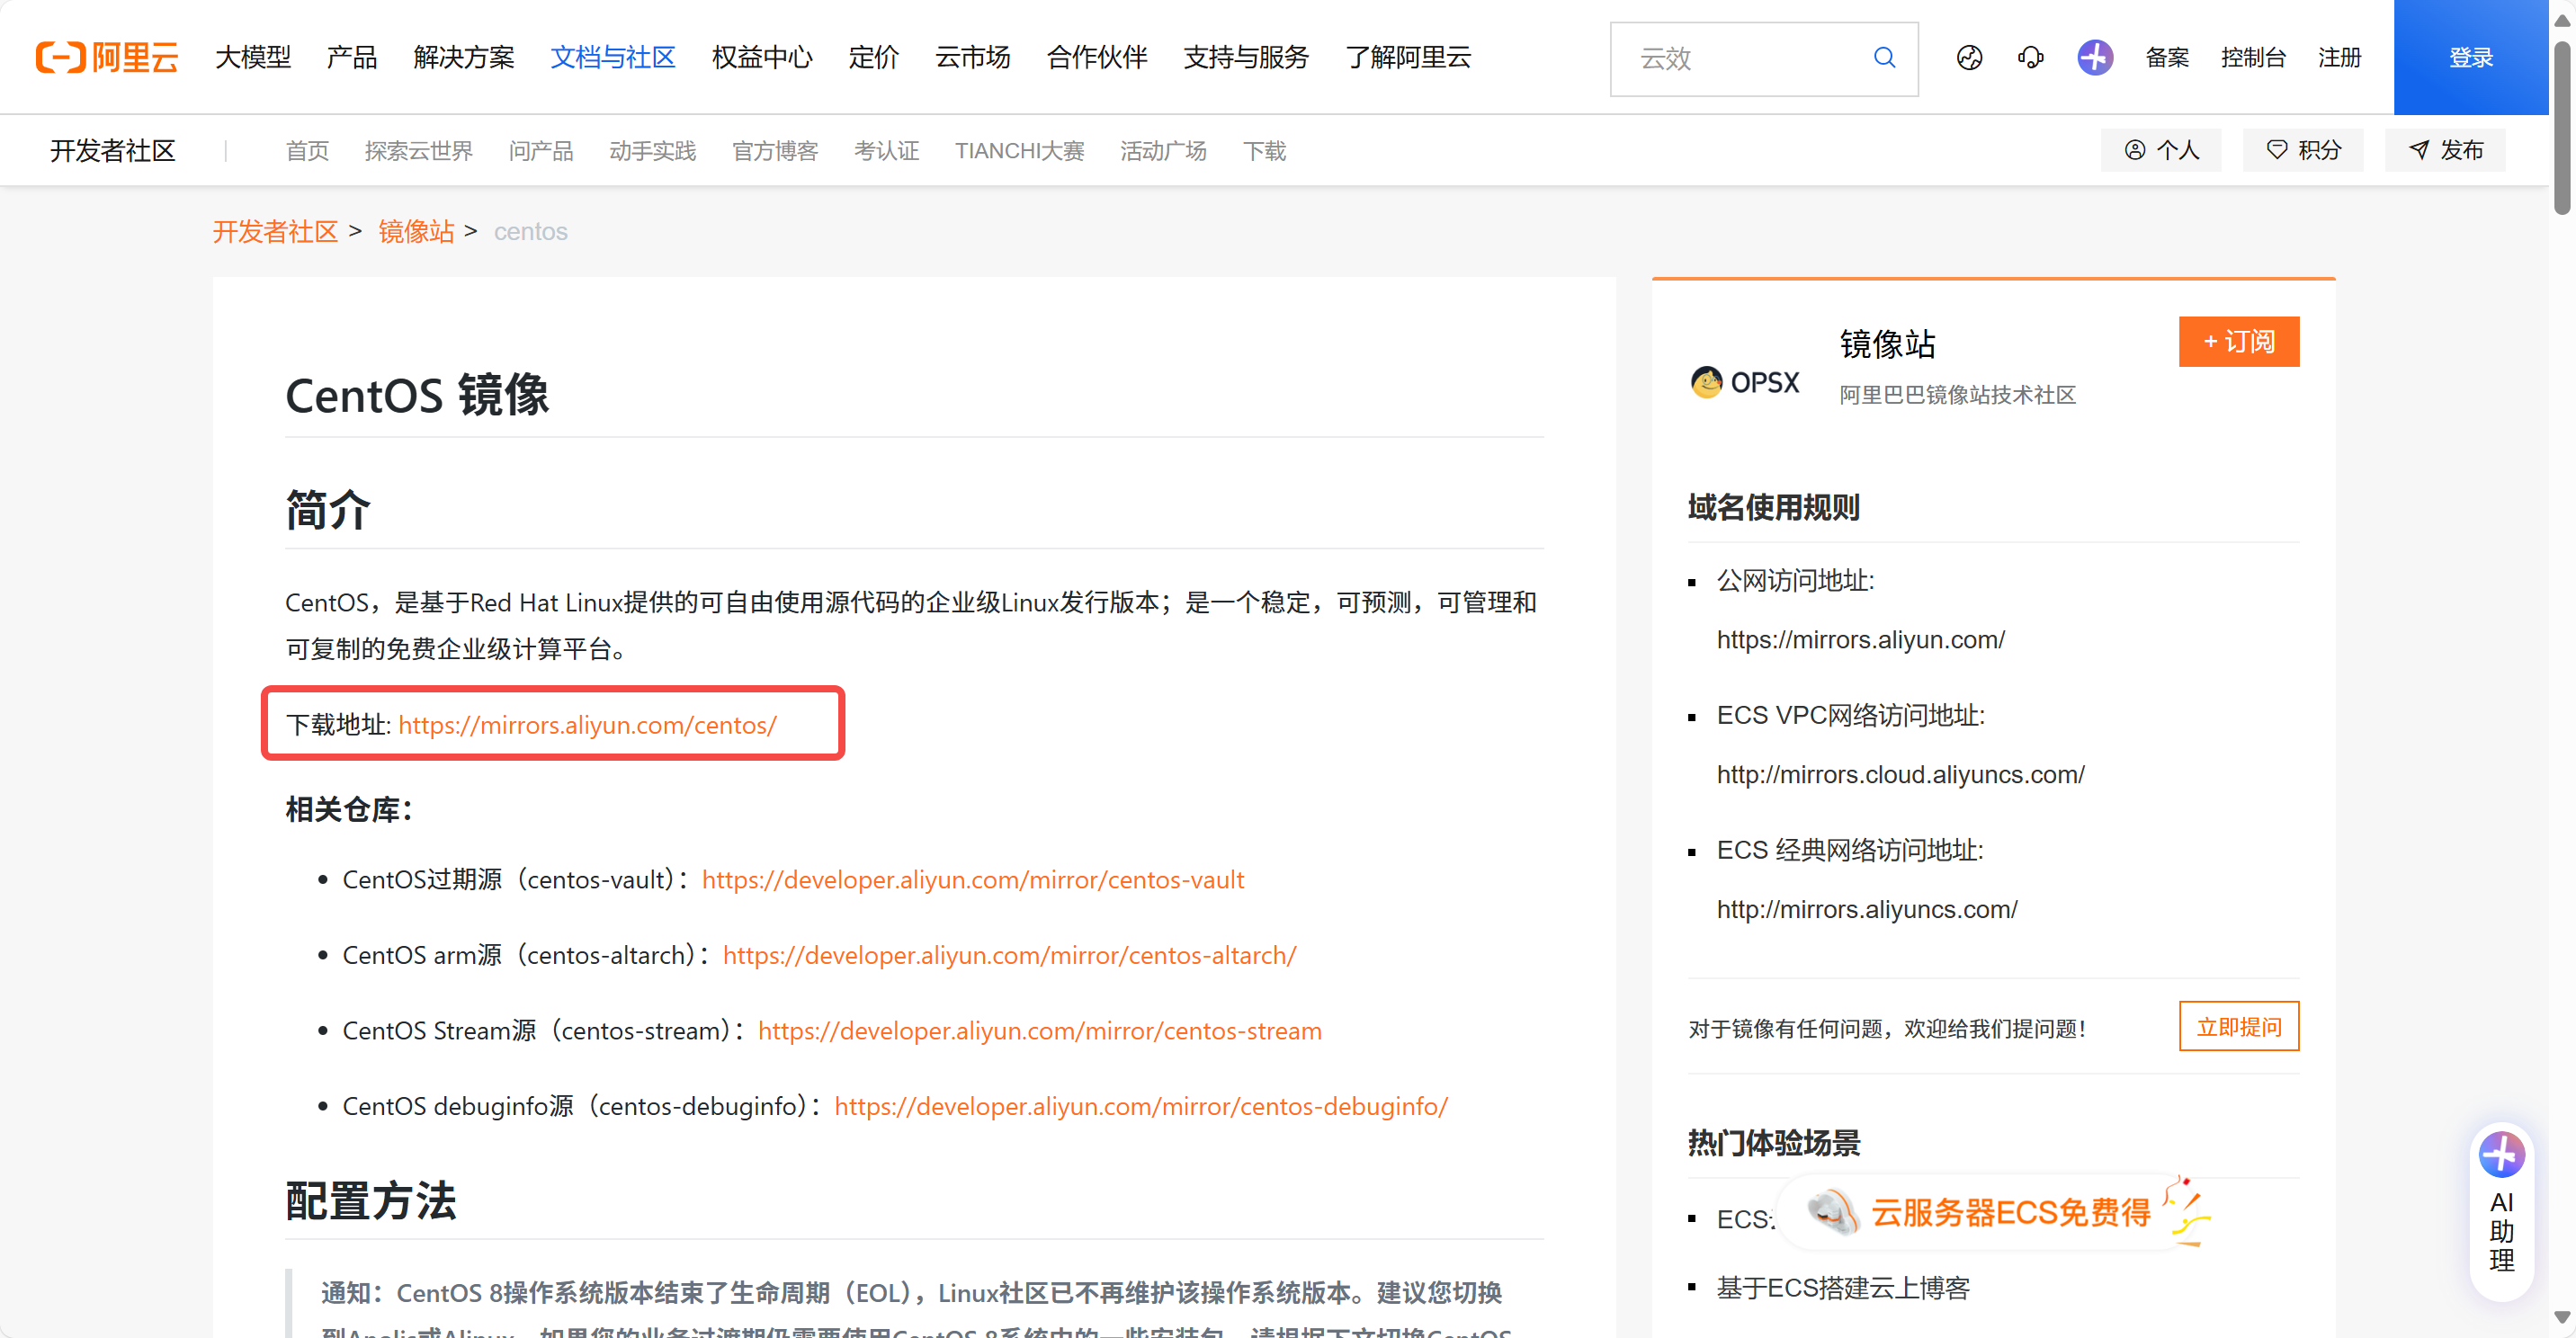The image size is (2576, 1338).
Task: Open the 定价 menu
Action: click(874, 58)
